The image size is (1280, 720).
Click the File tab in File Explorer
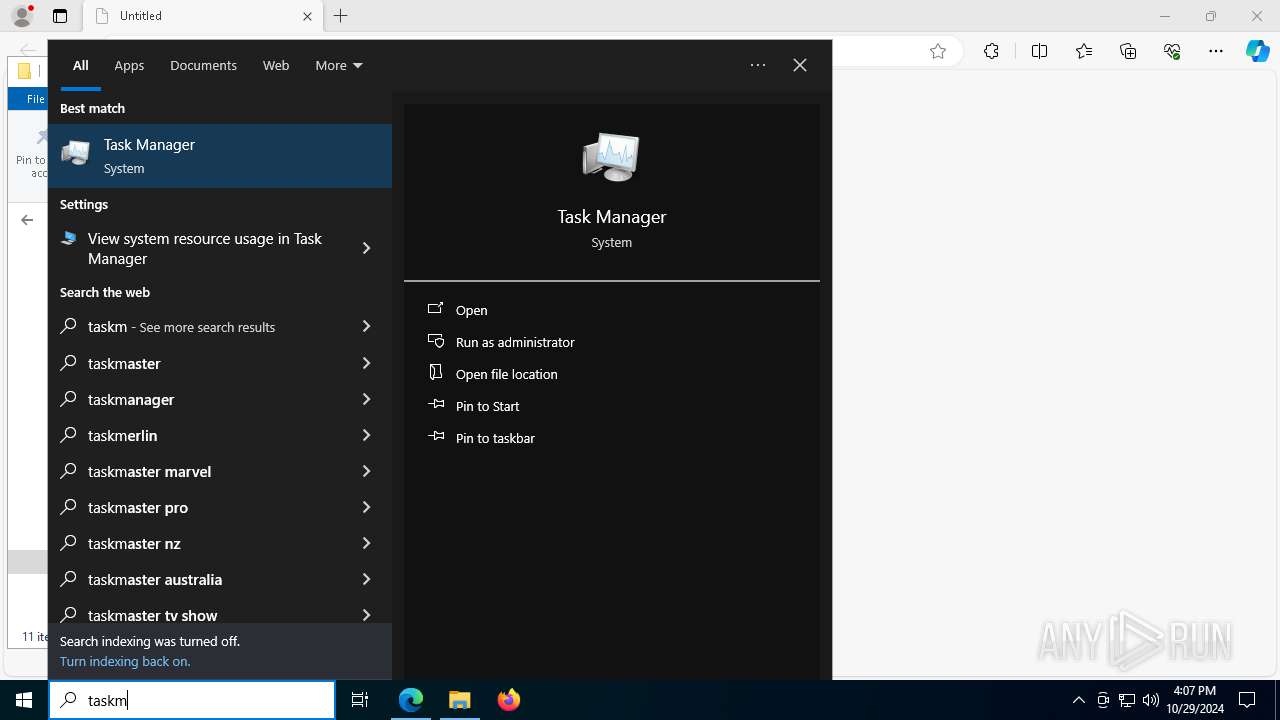point(35,99)
